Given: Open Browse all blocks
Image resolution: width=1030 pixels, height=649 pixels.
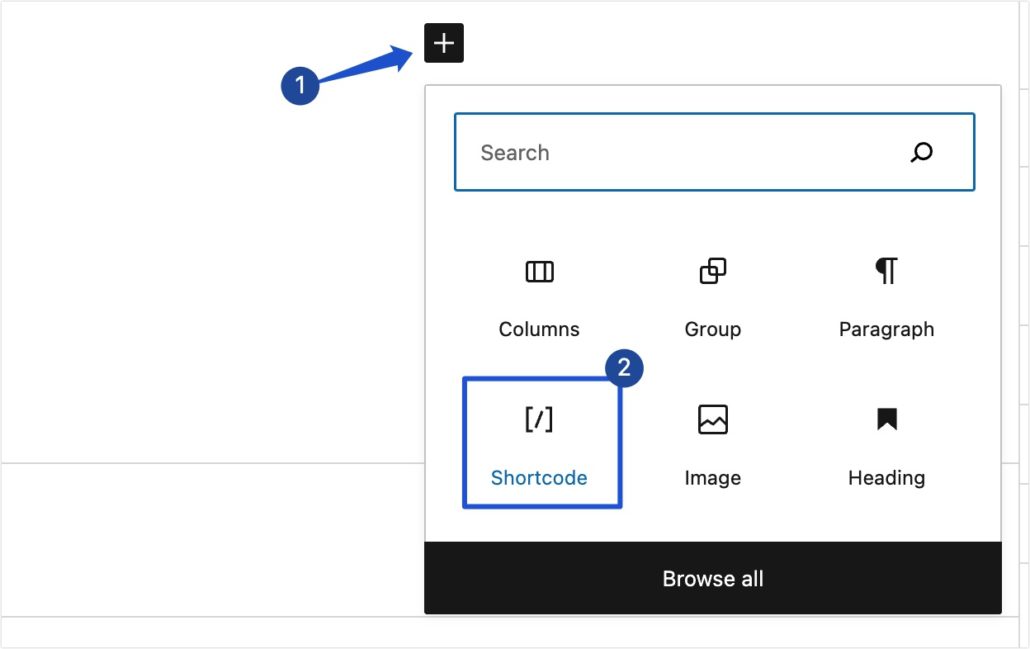Looking at the screenshot, I should (x=713, y=578).
